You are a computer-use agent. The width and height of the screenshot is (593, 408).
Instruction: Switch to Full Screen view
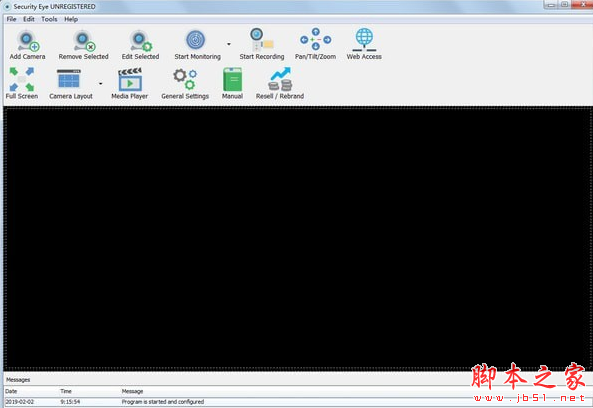[x=22, y=84]
